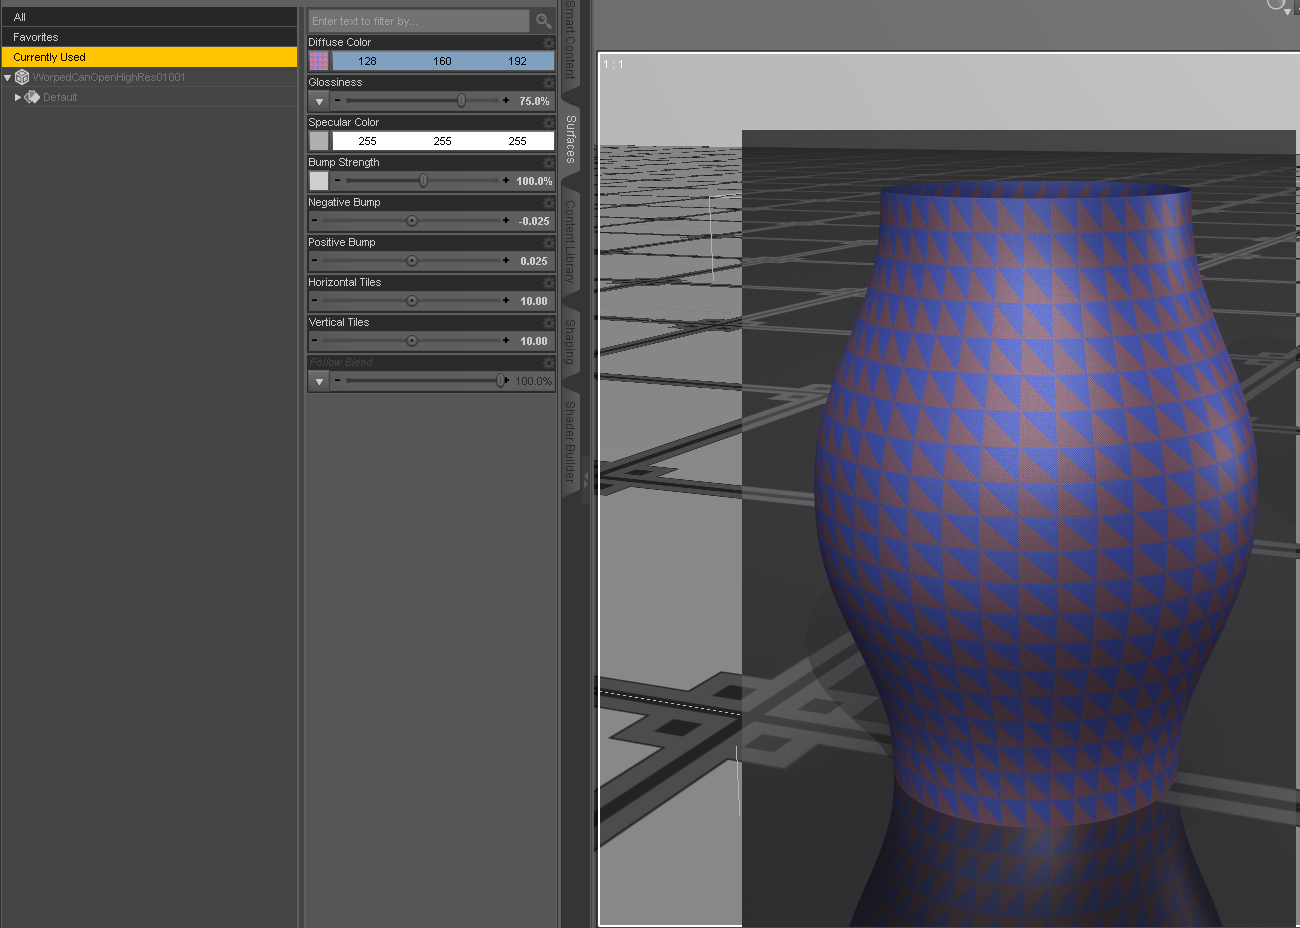Decrease Bump Strength with the minus button
This screenshot has width=1300, height=928.
click(337, 181)
